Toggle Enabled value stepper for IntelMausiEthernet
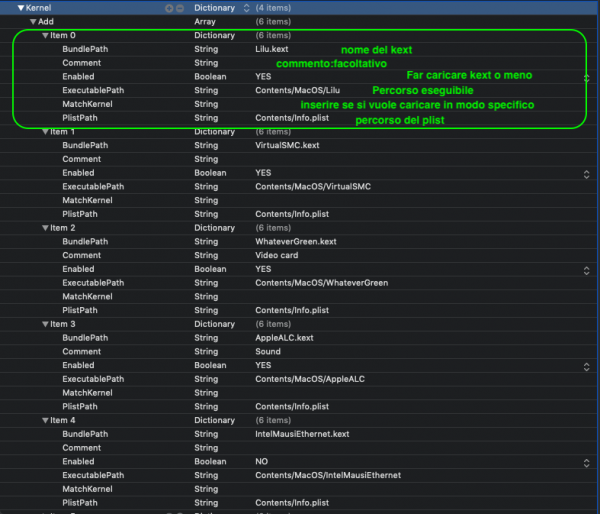The height and width of the screenshot is (514, 600). point(586,463)
